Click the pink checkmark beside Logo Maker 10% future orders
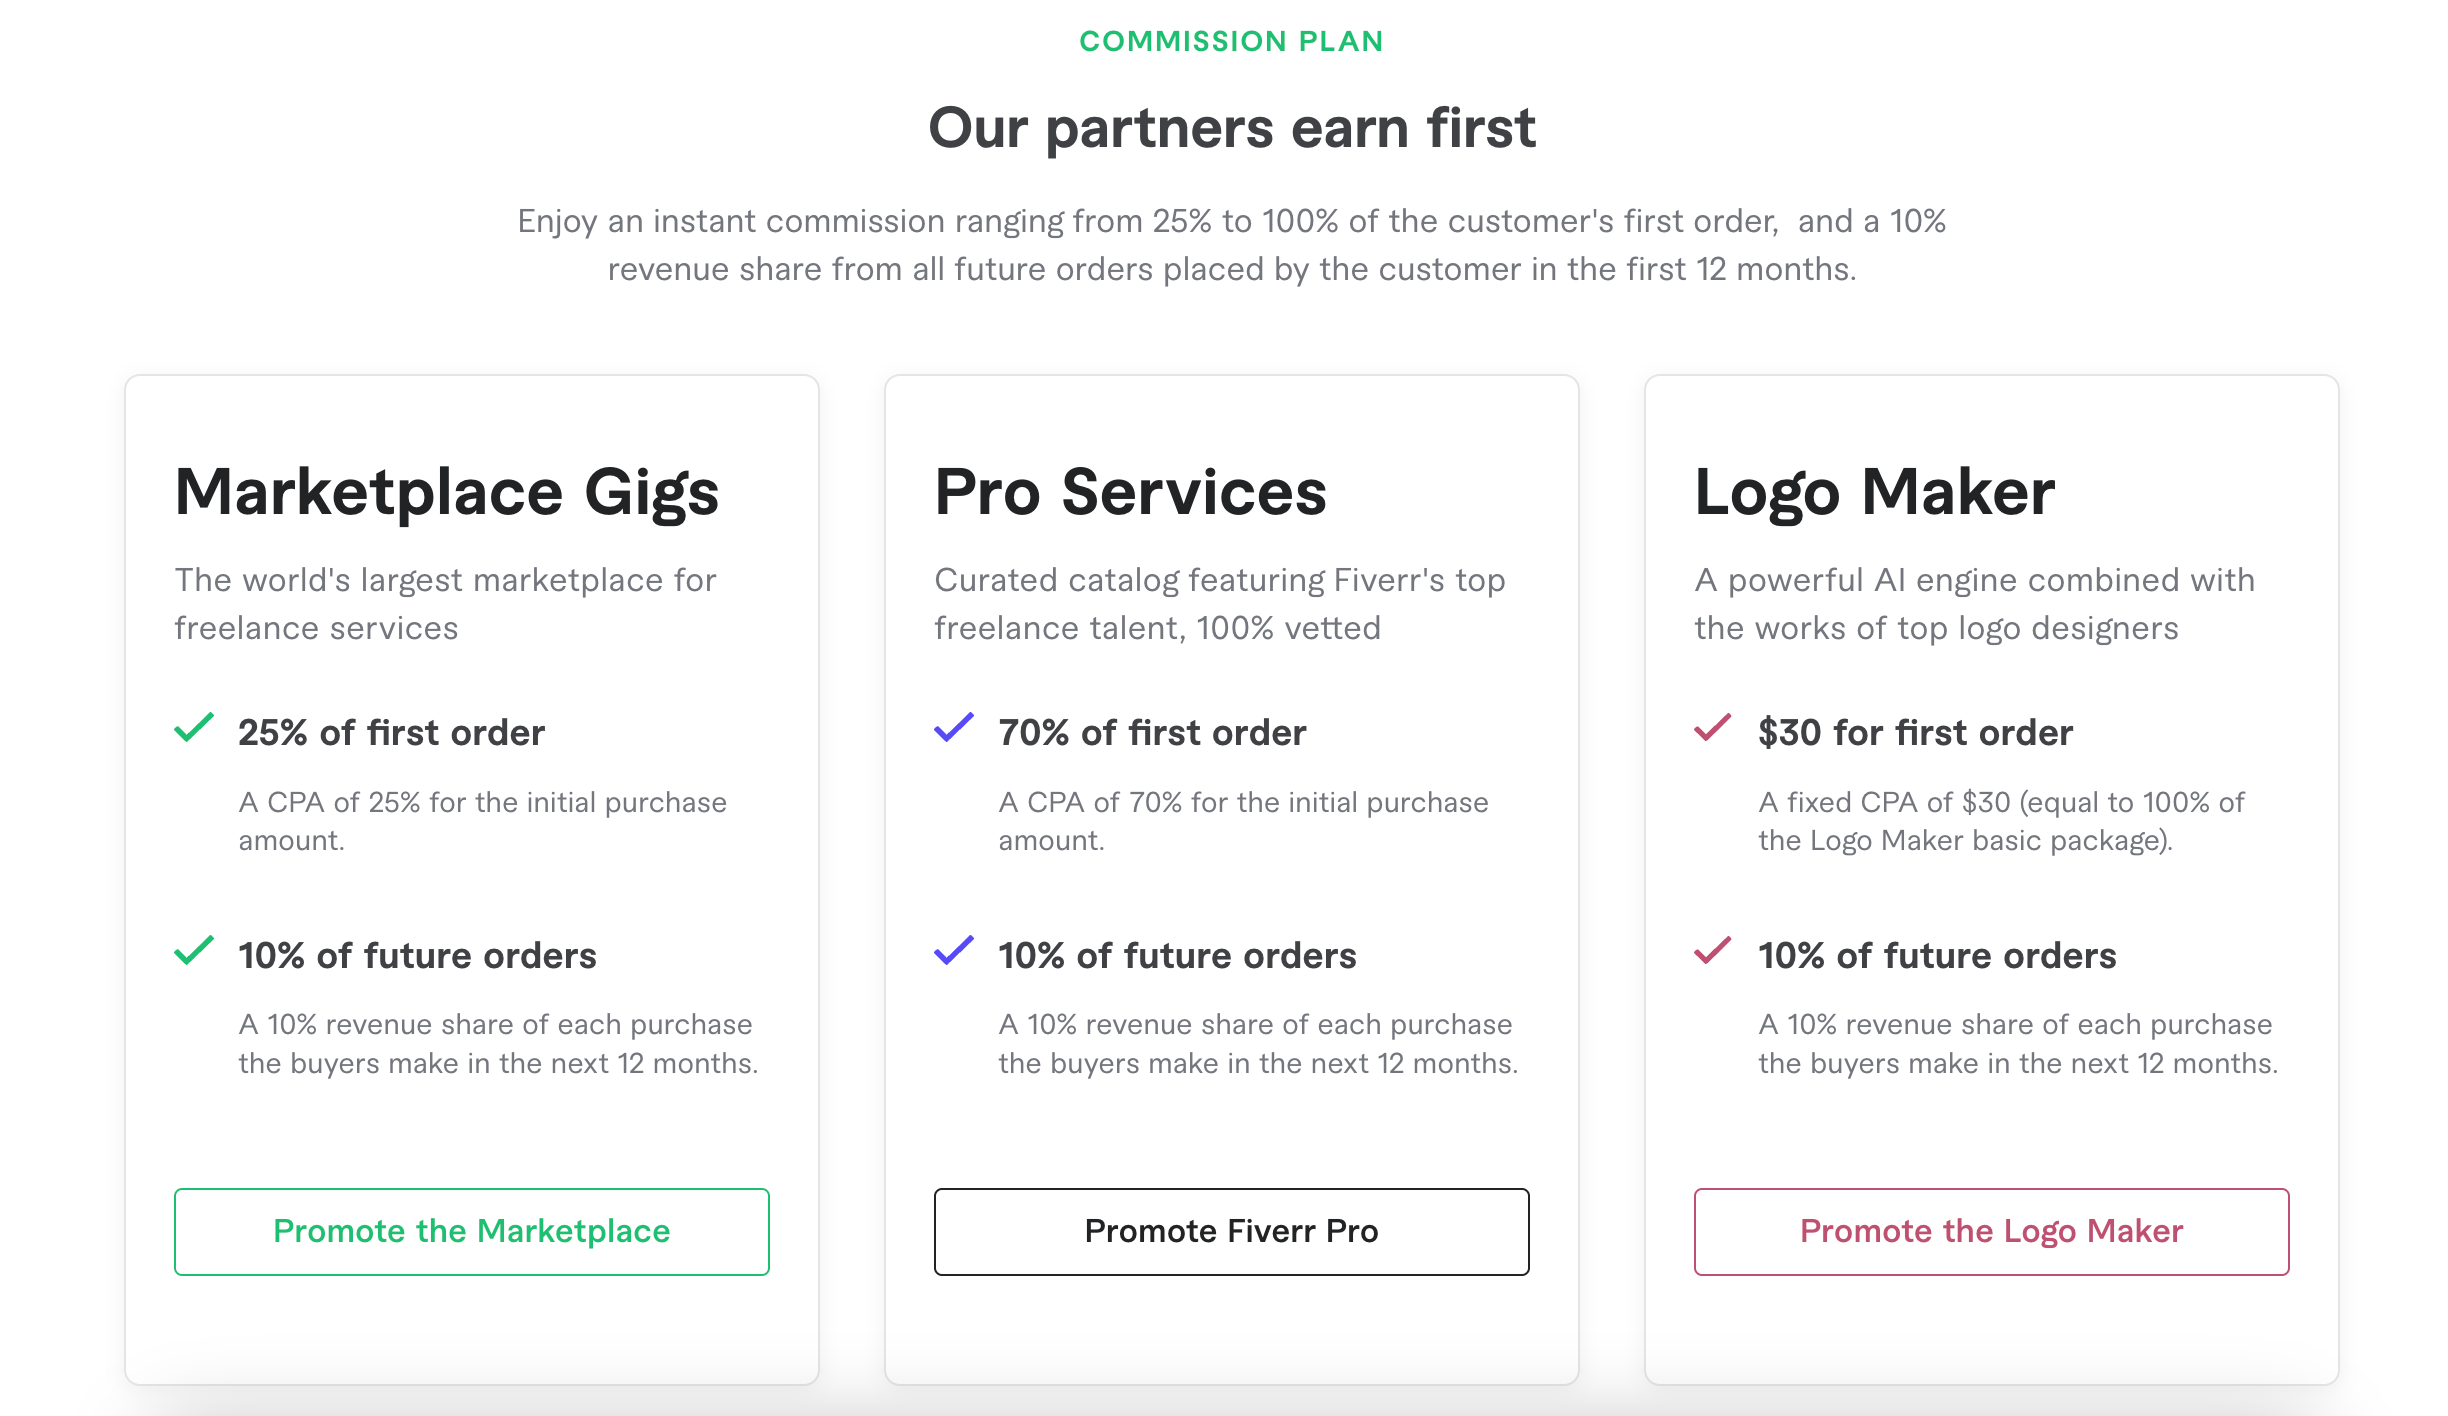The height and width of the screenshot is (1416, 2448). [x=1713, y=950]
